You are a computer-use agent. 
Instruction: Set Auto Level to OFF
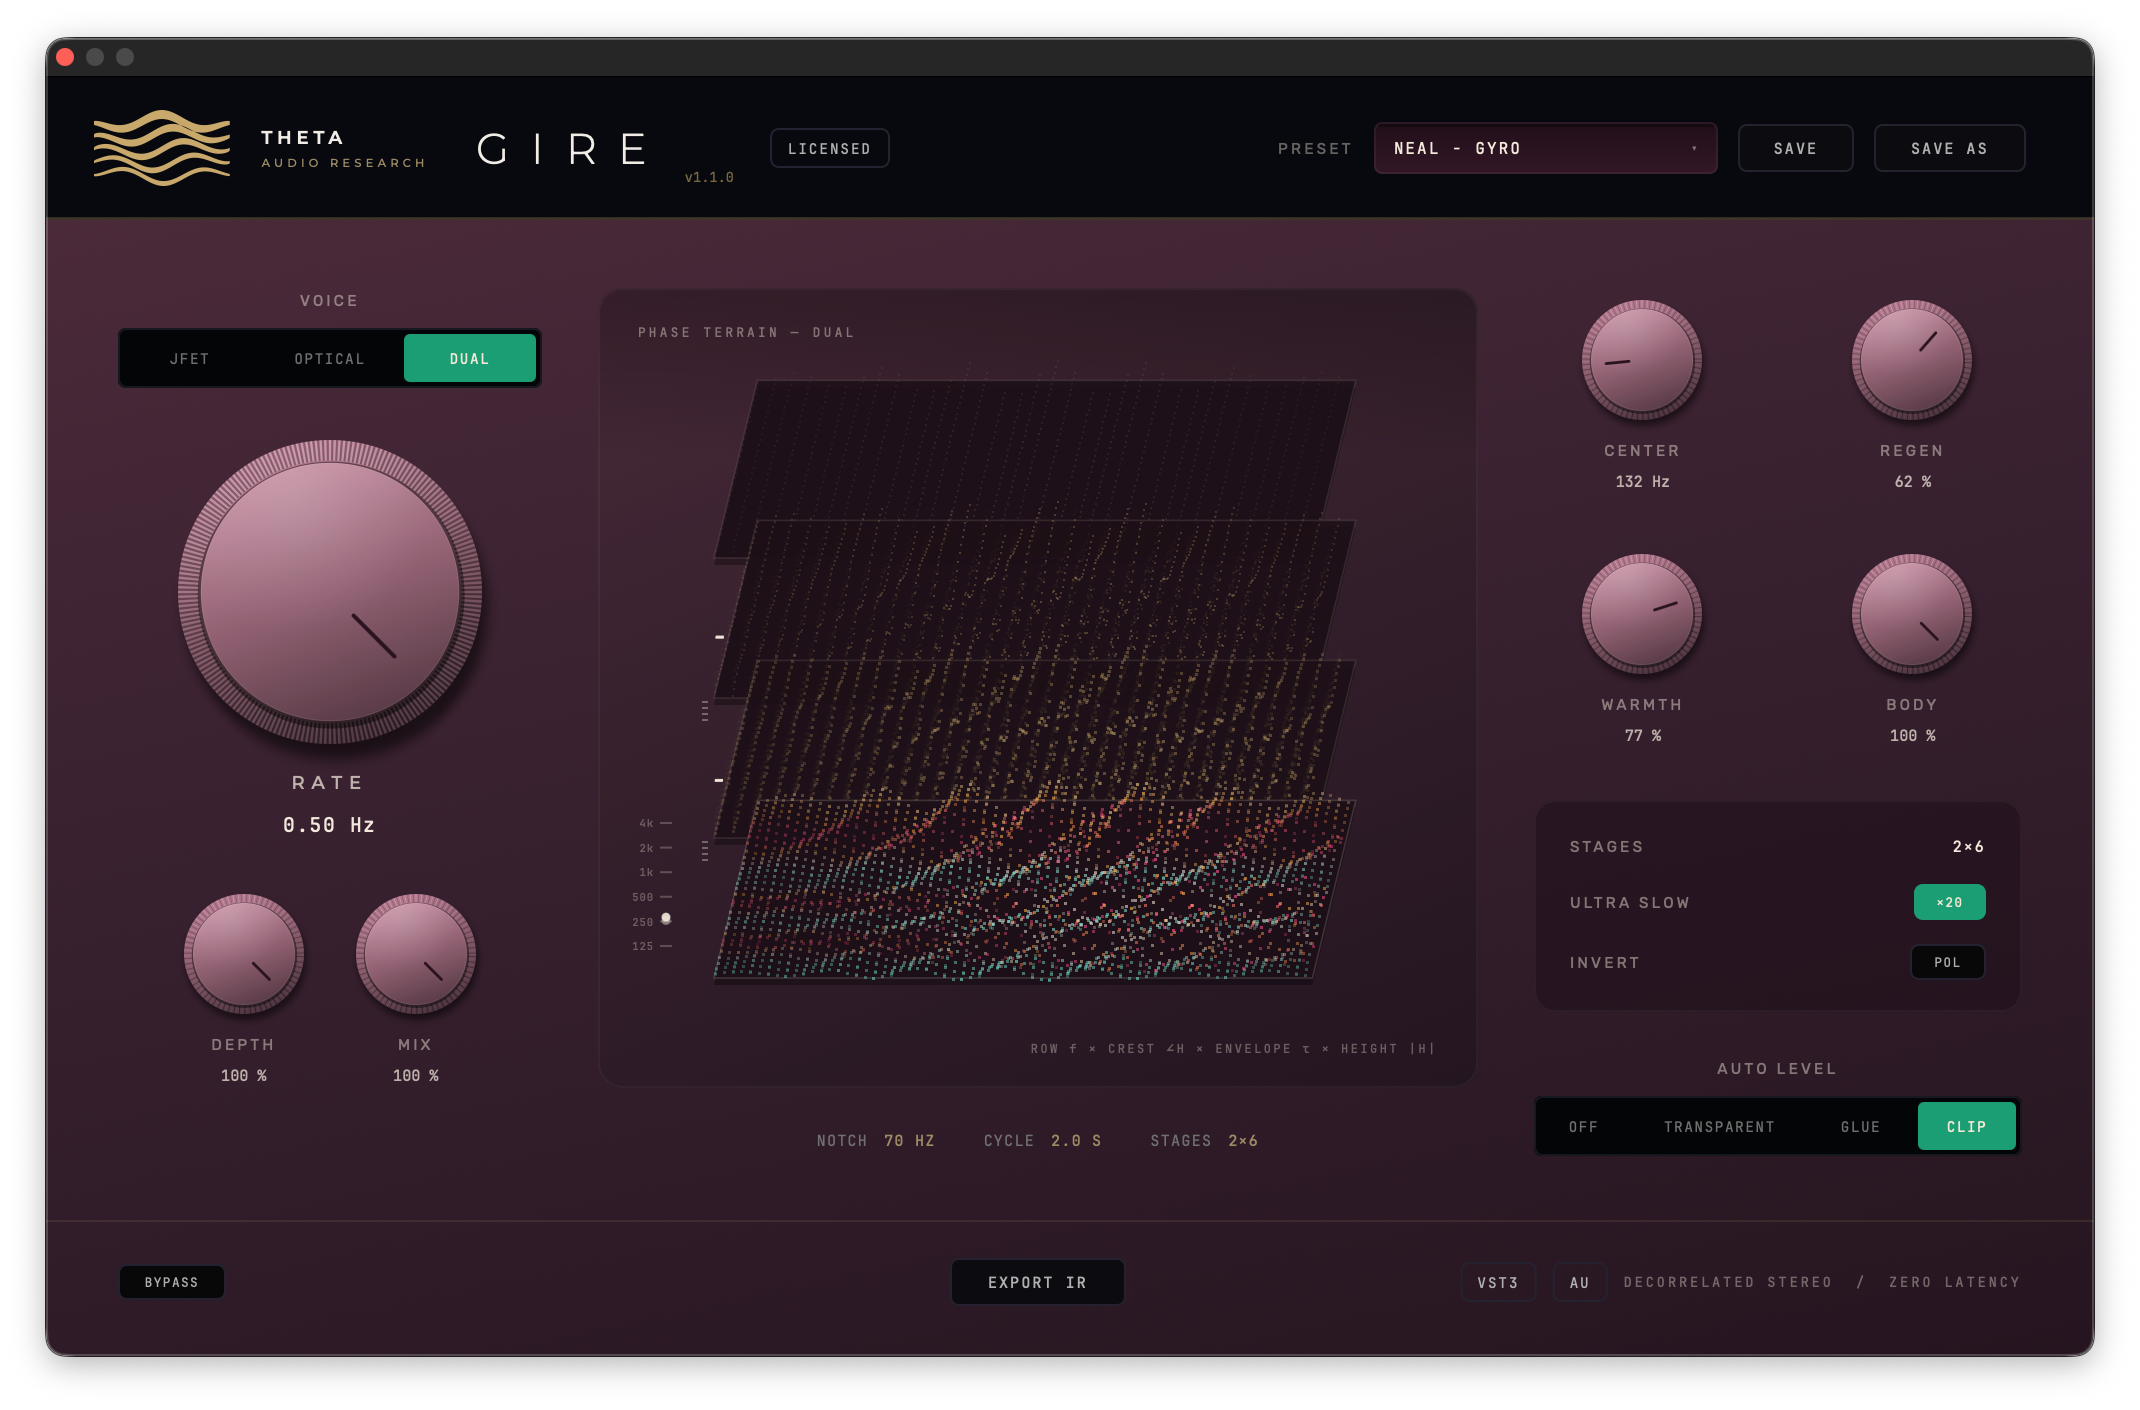(1584, 1127)
